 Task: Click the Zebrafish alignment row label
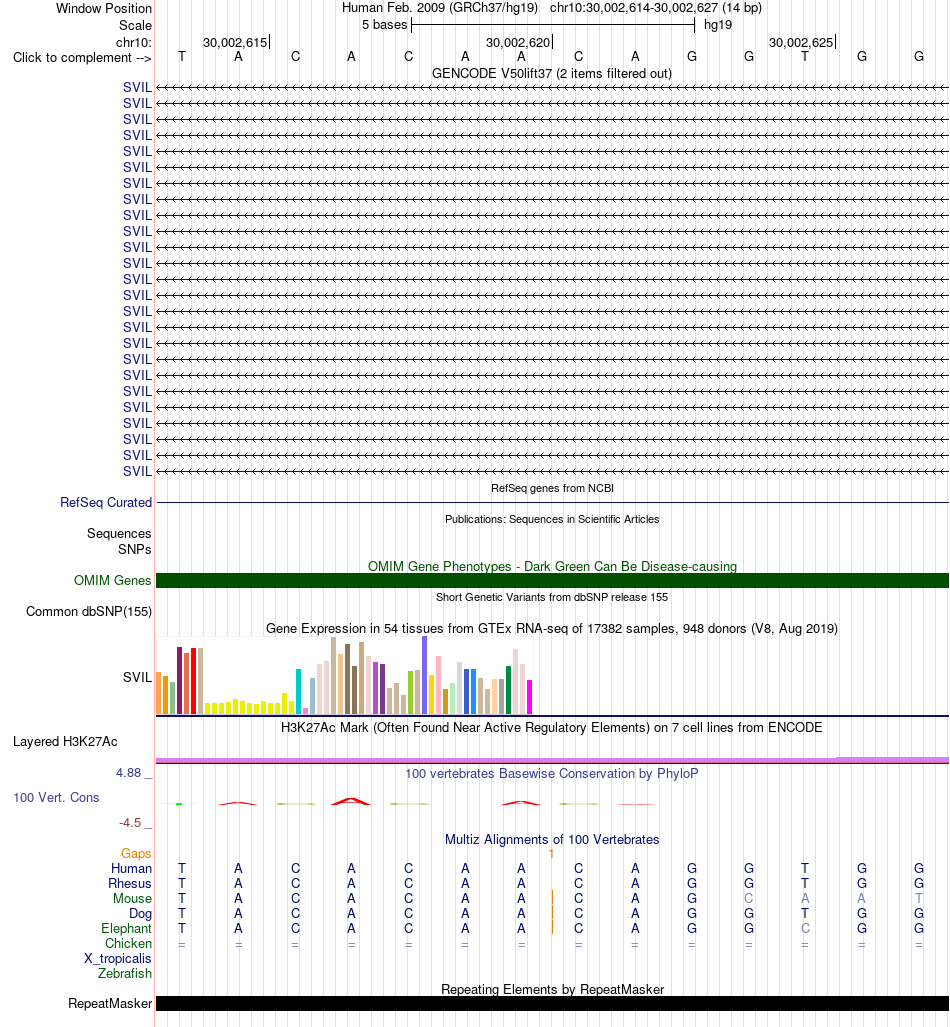(125, 974)
